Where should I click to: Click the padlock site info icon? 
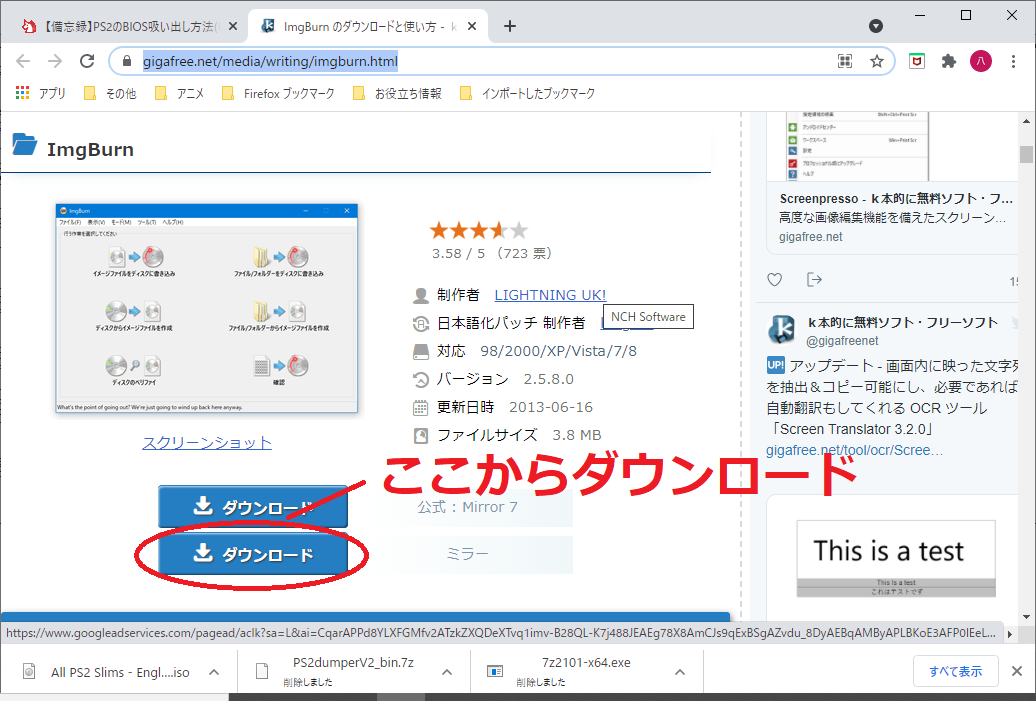coord(127,61)
